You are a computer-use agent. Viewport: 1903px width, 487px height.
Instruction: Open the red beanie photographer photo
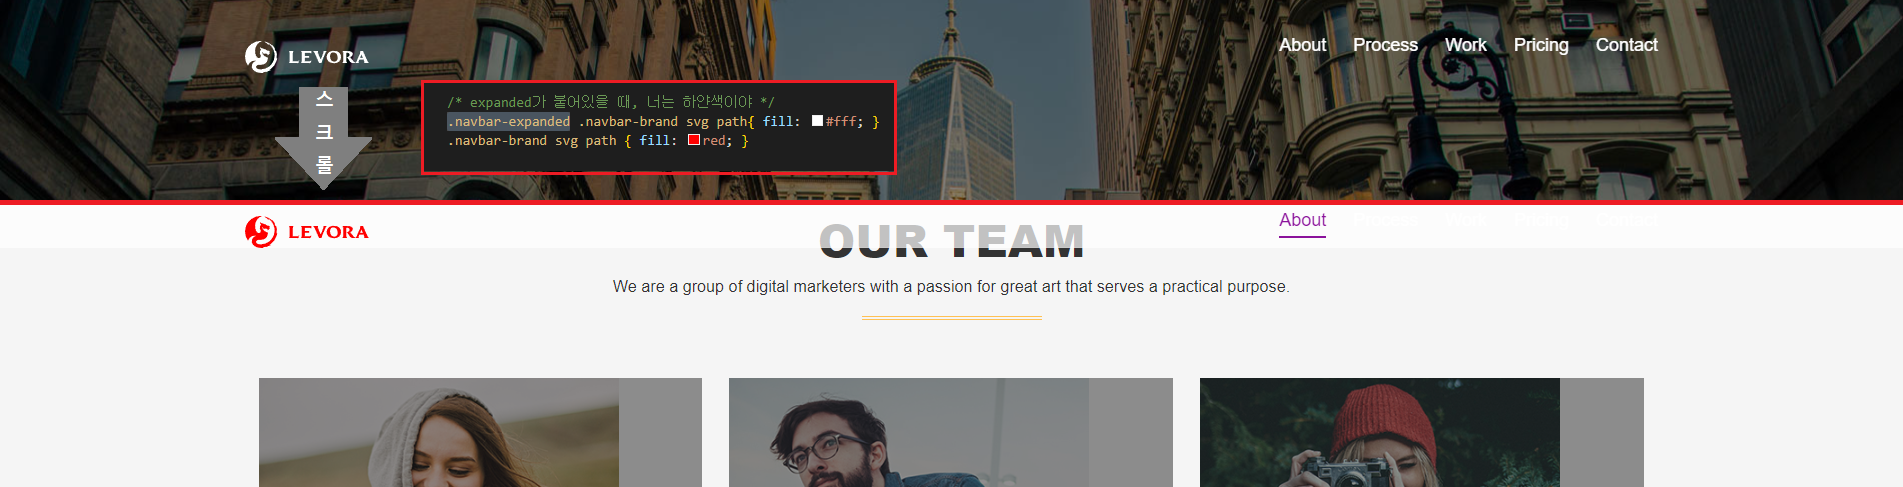(1422, 432)
